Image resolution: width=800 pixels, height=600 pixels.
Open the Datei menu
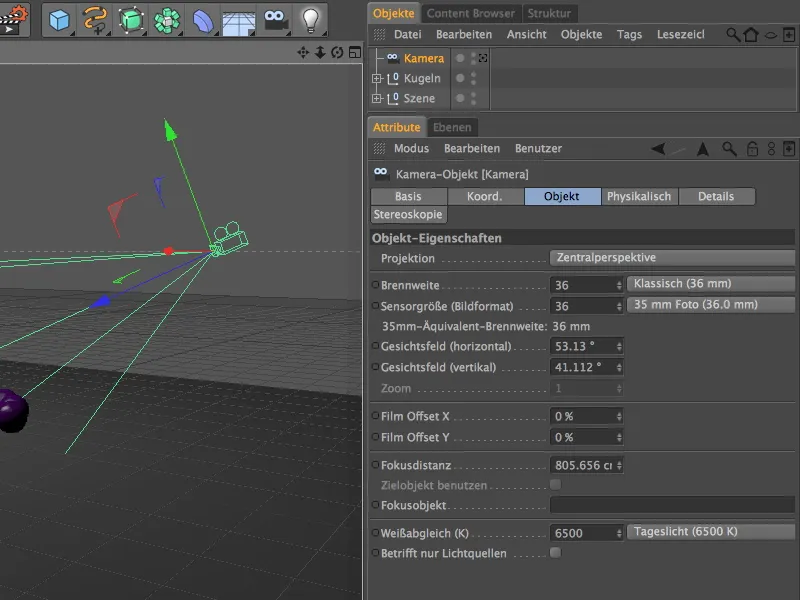(x=408, y=35)
